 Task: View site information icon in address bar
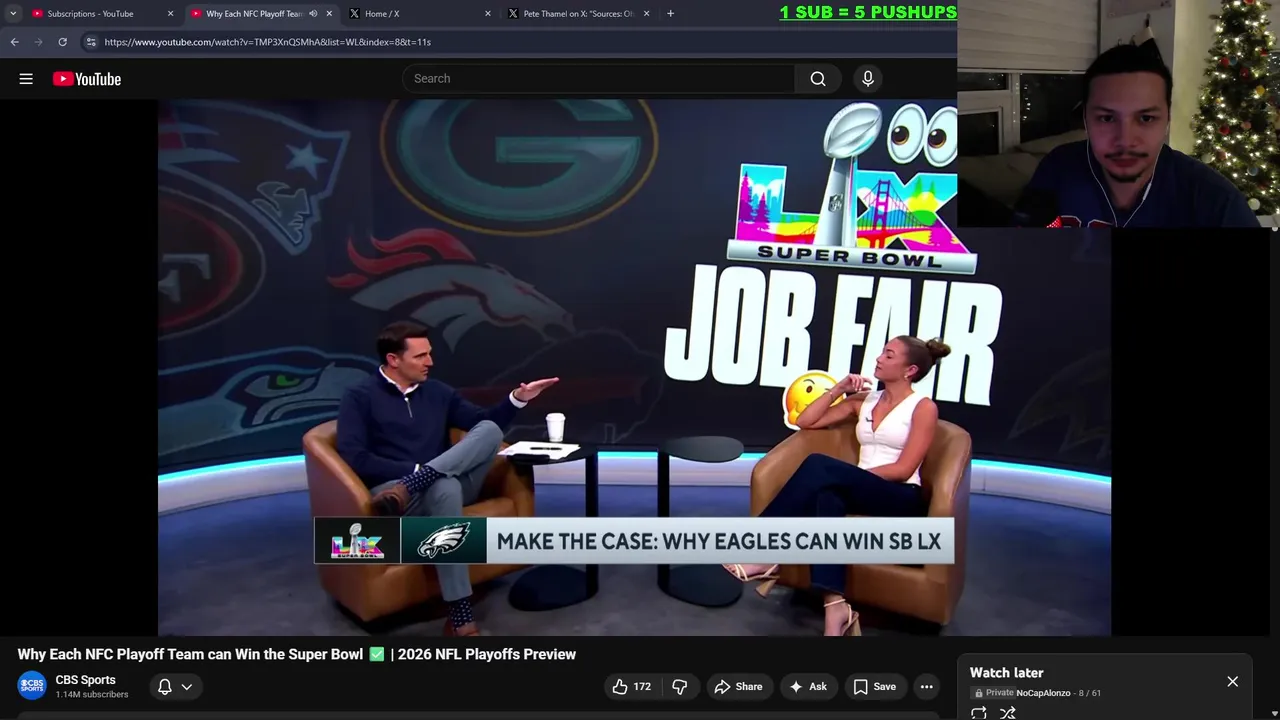click(91, 42)
